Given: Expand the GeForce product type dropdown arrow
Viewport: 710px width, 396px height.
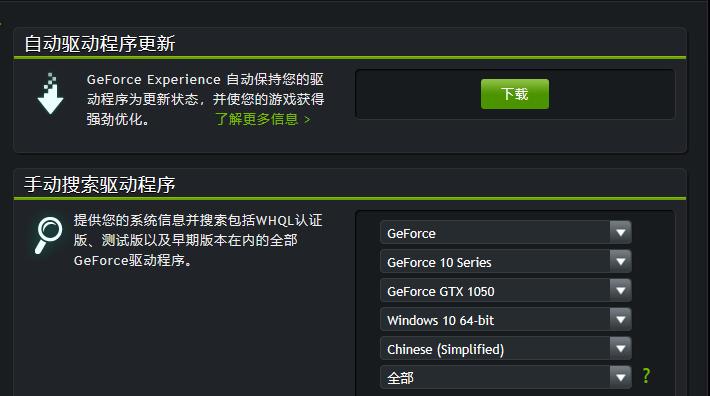Looking at the screenshot, I should [x=620, y=233].
